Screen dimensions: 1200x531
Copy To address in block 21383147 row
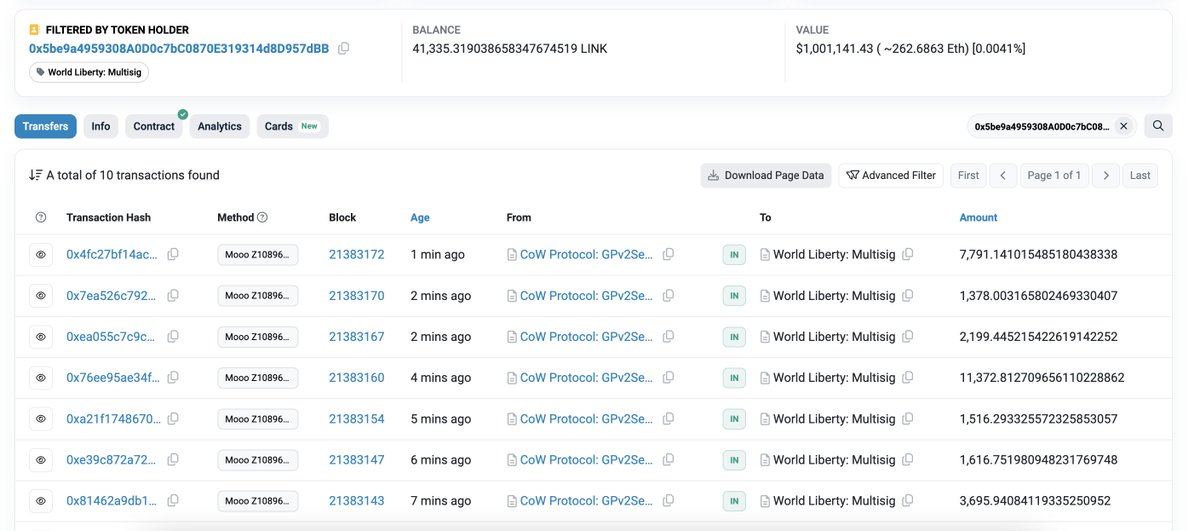tap(908, 460)
